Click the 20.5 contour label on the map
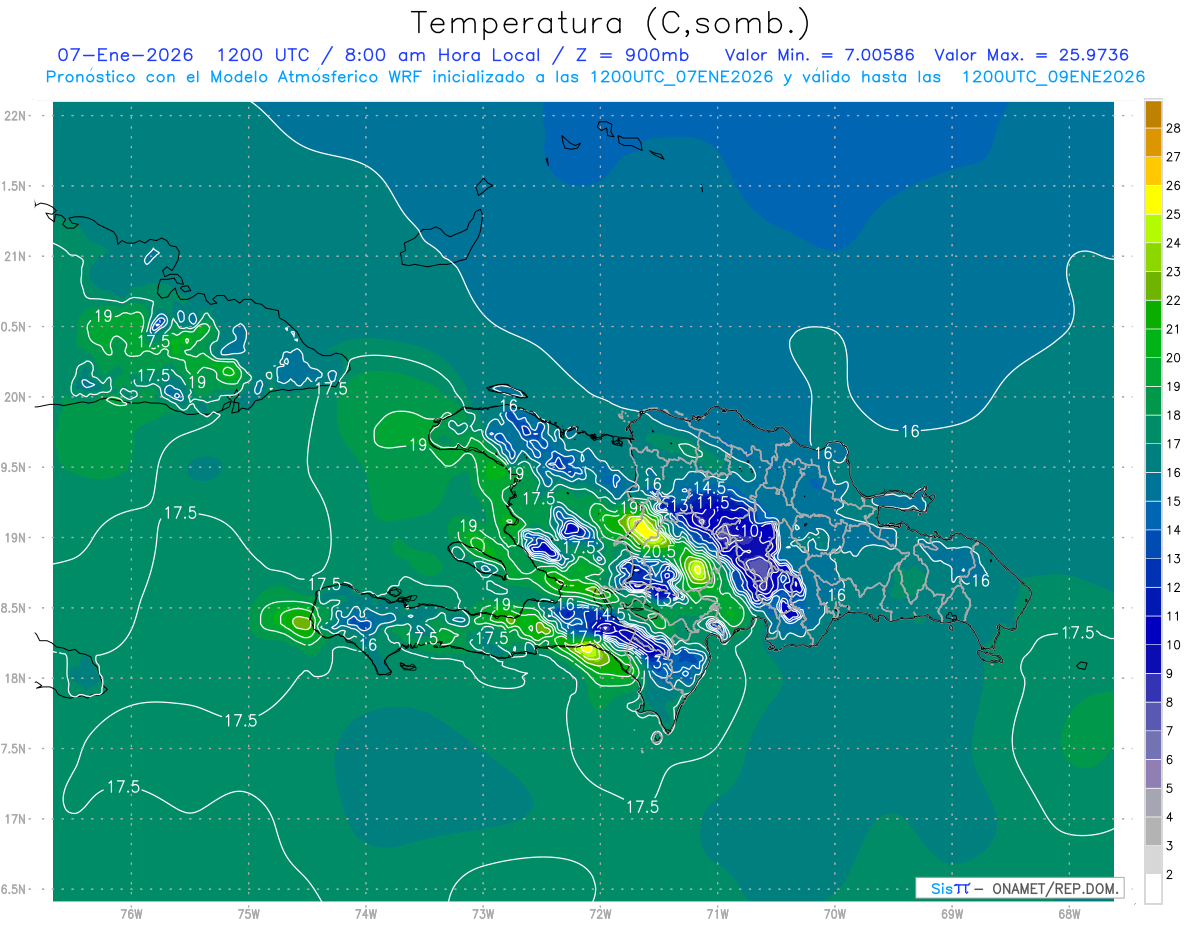Screen dimensions: 1200x927 pos(658,551)
